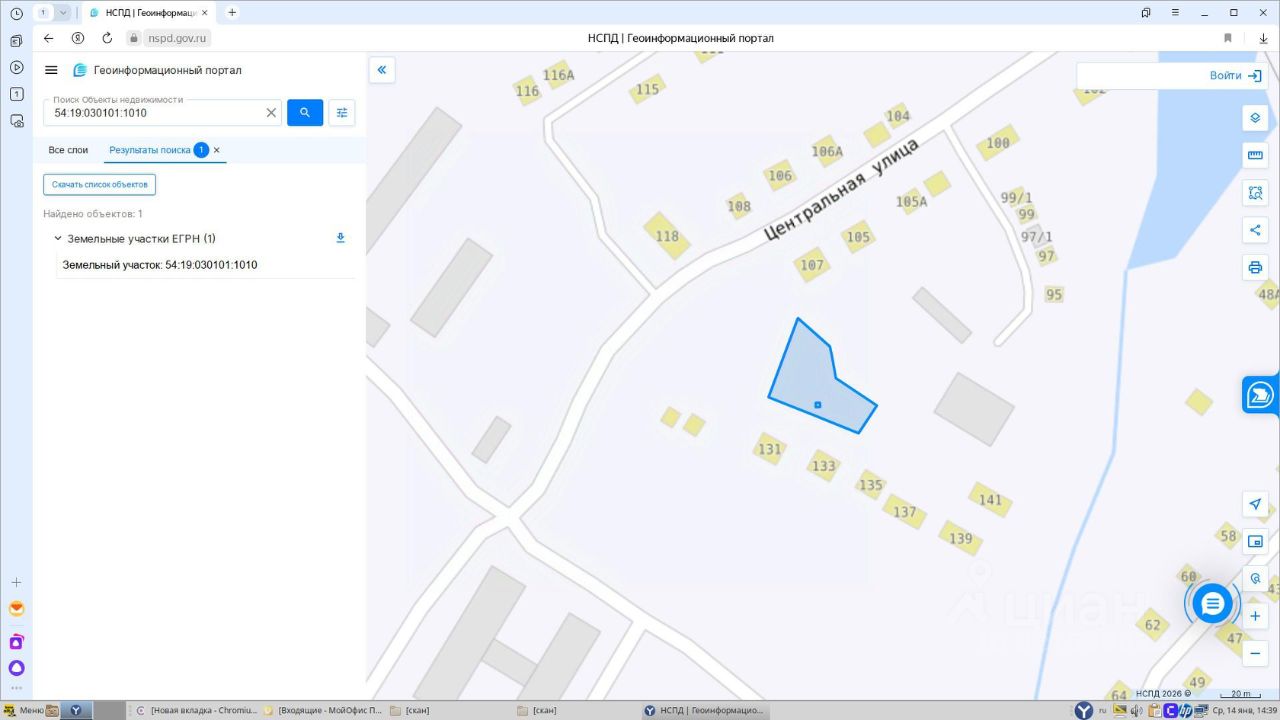Switch to Новая вкладка Chromium taskbar window
Image resolution: width=1280 pixels, height=720 pixels.
tap(196, 711)
